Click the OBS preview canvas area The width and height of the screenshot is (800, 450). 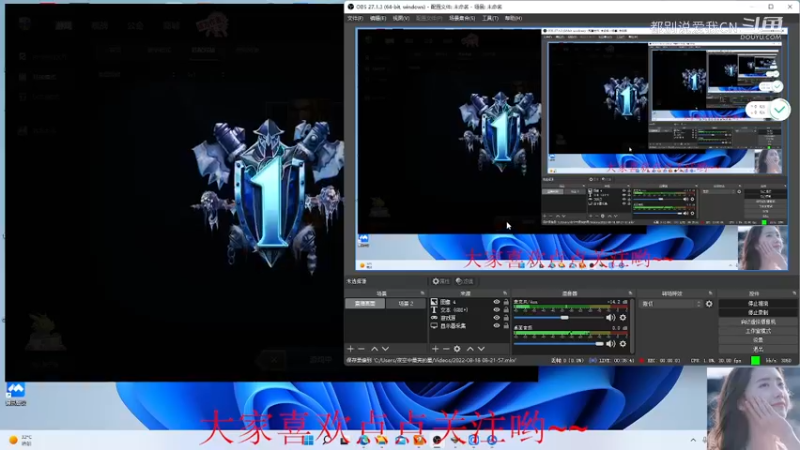point(571,149)
